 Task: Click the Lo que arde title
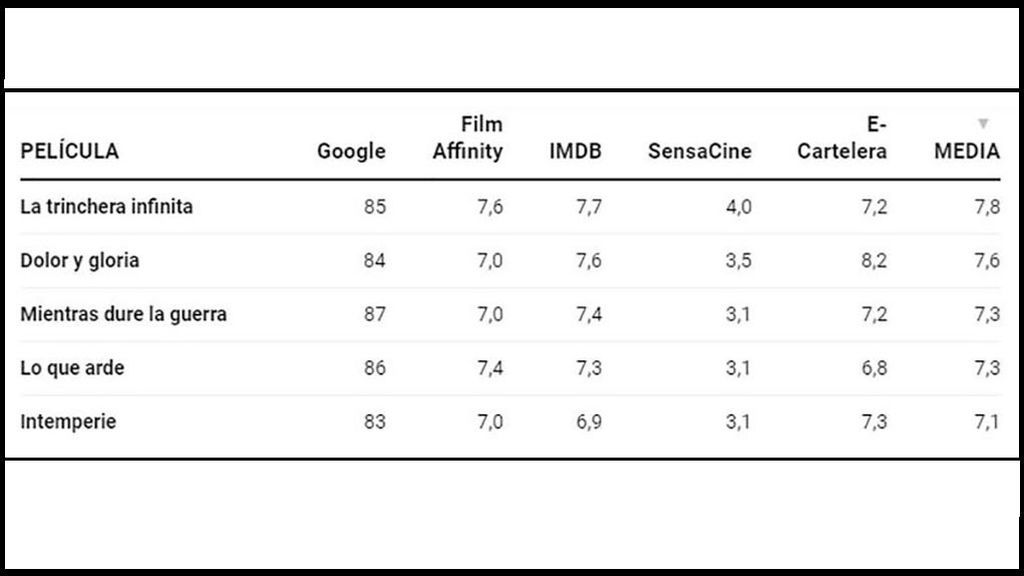tap(72, 368)
